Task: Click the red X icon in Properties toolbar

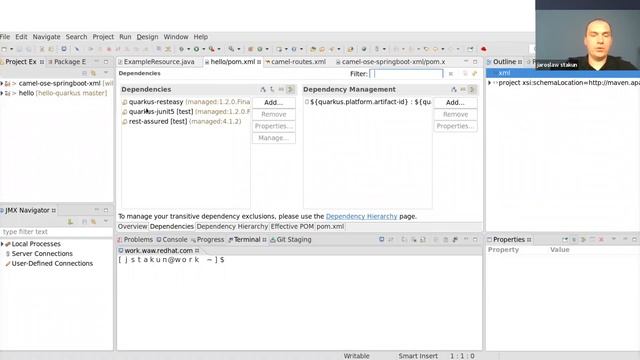Action: (x=601, y=240)
